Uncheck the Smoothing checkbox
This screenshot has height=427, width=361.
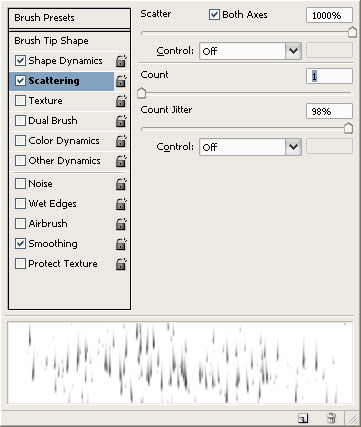[x=20, y=244]
